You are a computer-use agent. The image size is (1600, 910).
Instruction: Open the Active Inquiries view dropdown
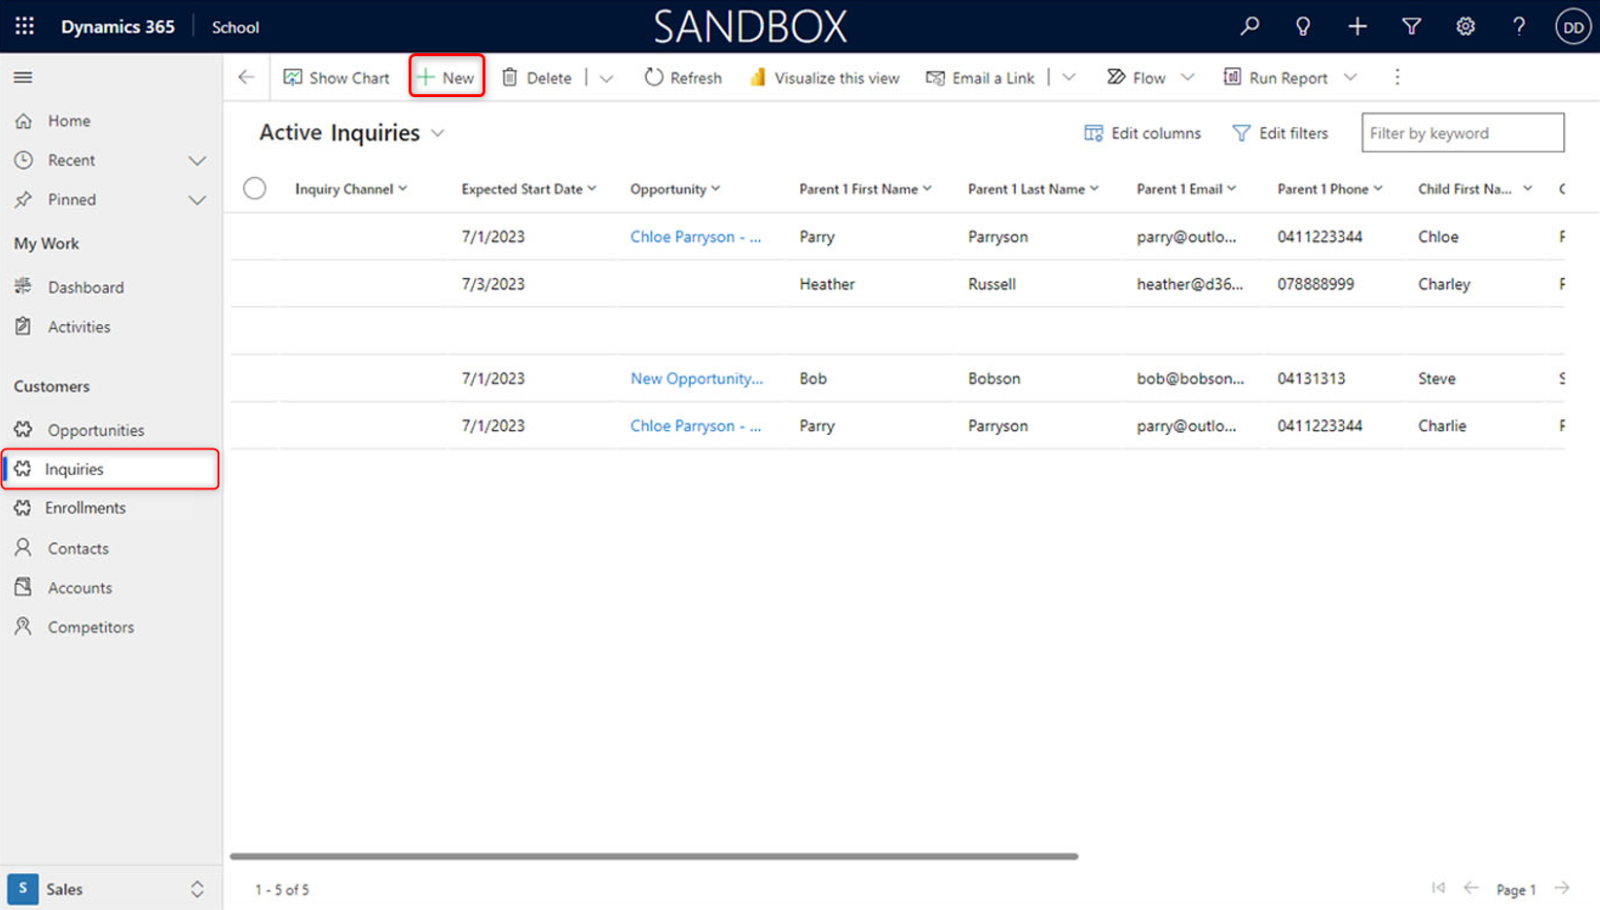pyautogui.click(x=438, y=133)
